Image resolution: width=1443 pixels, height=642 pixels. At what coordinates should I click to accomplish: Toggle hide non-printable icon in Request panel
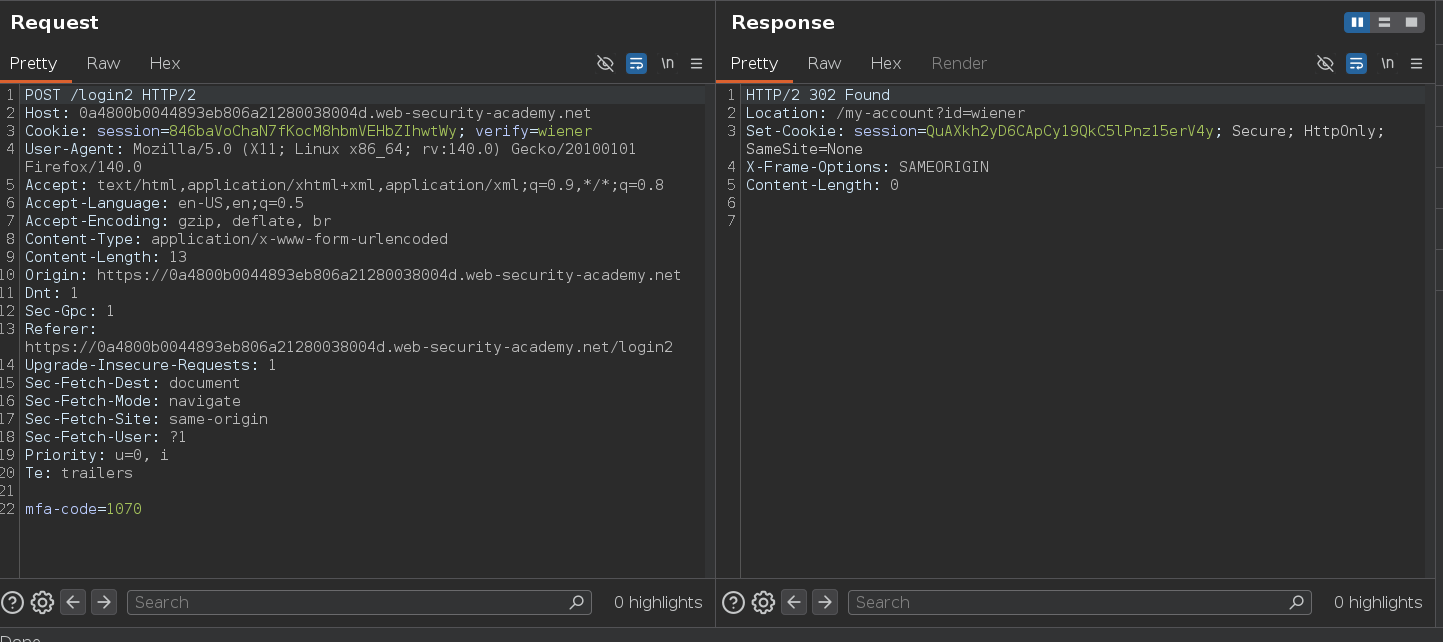(x=605, y=63)
